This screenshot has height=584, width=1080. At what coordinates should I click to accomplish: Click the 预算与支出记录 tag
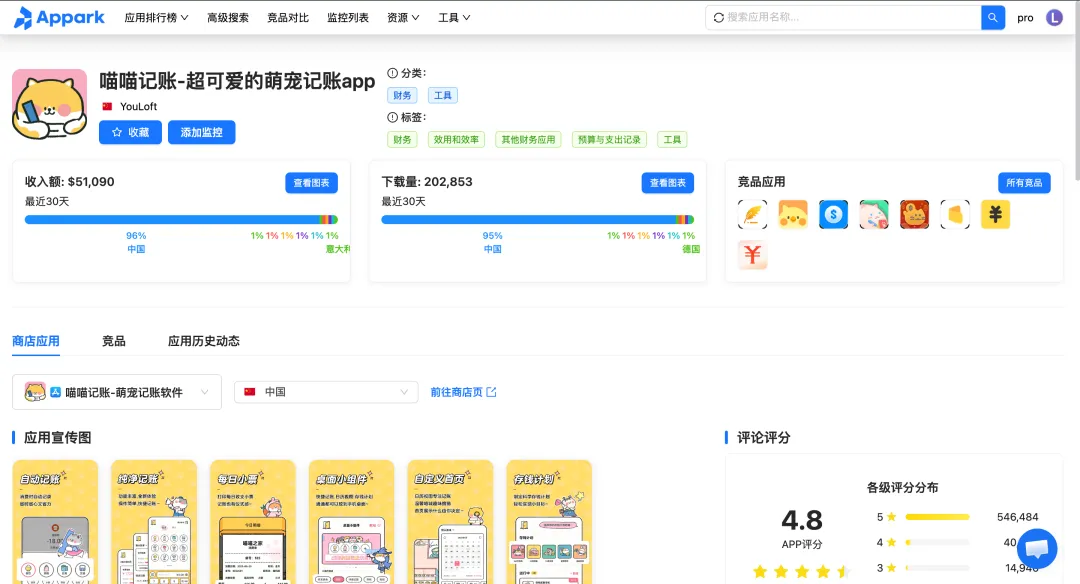click(610, 139)
